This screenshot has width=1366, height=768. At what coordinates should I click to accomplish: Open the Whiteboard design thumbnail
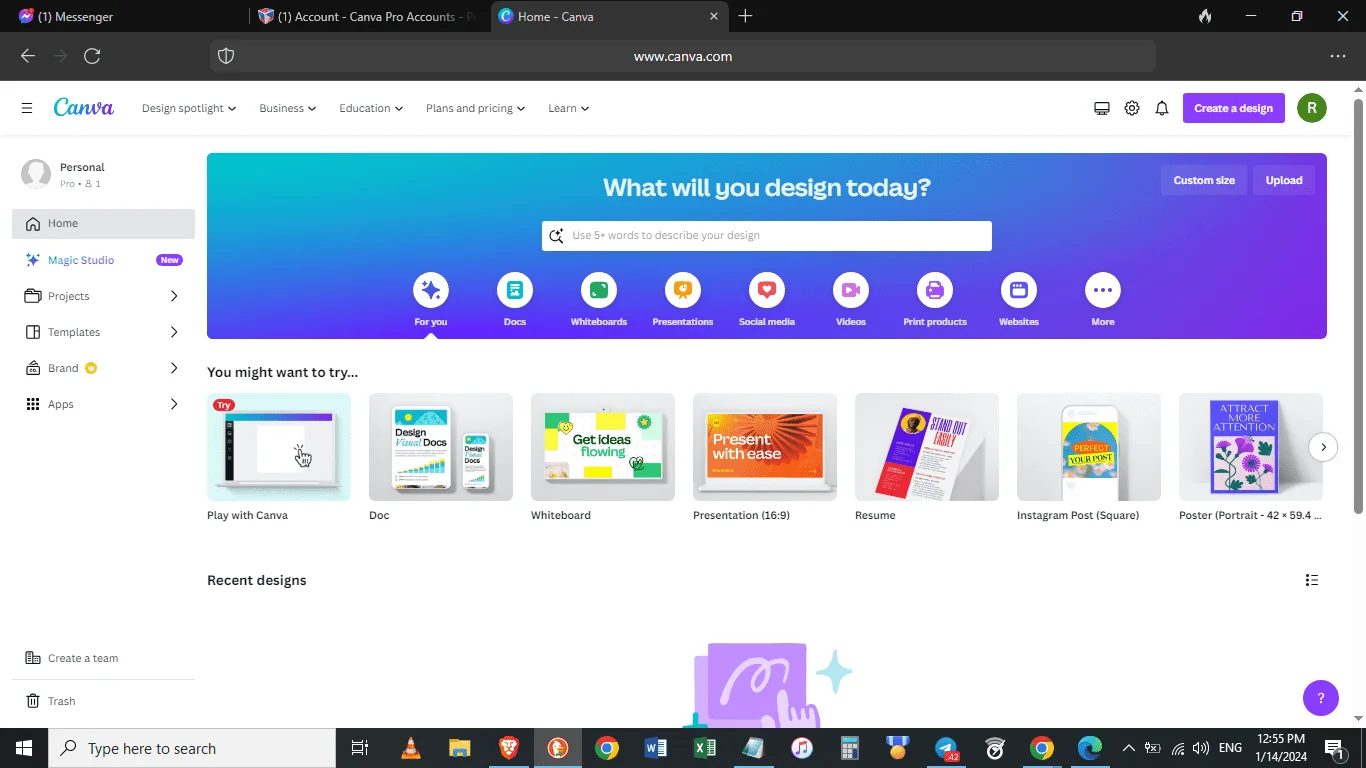603,447
